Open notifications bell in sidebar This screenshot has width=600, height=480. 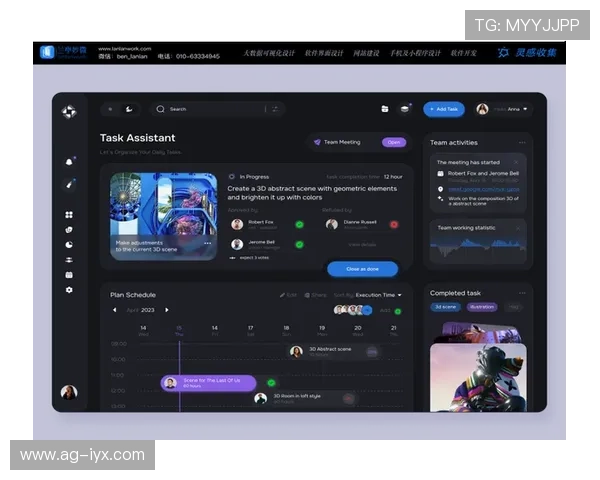pyautogui.click(x=69, y=161)
